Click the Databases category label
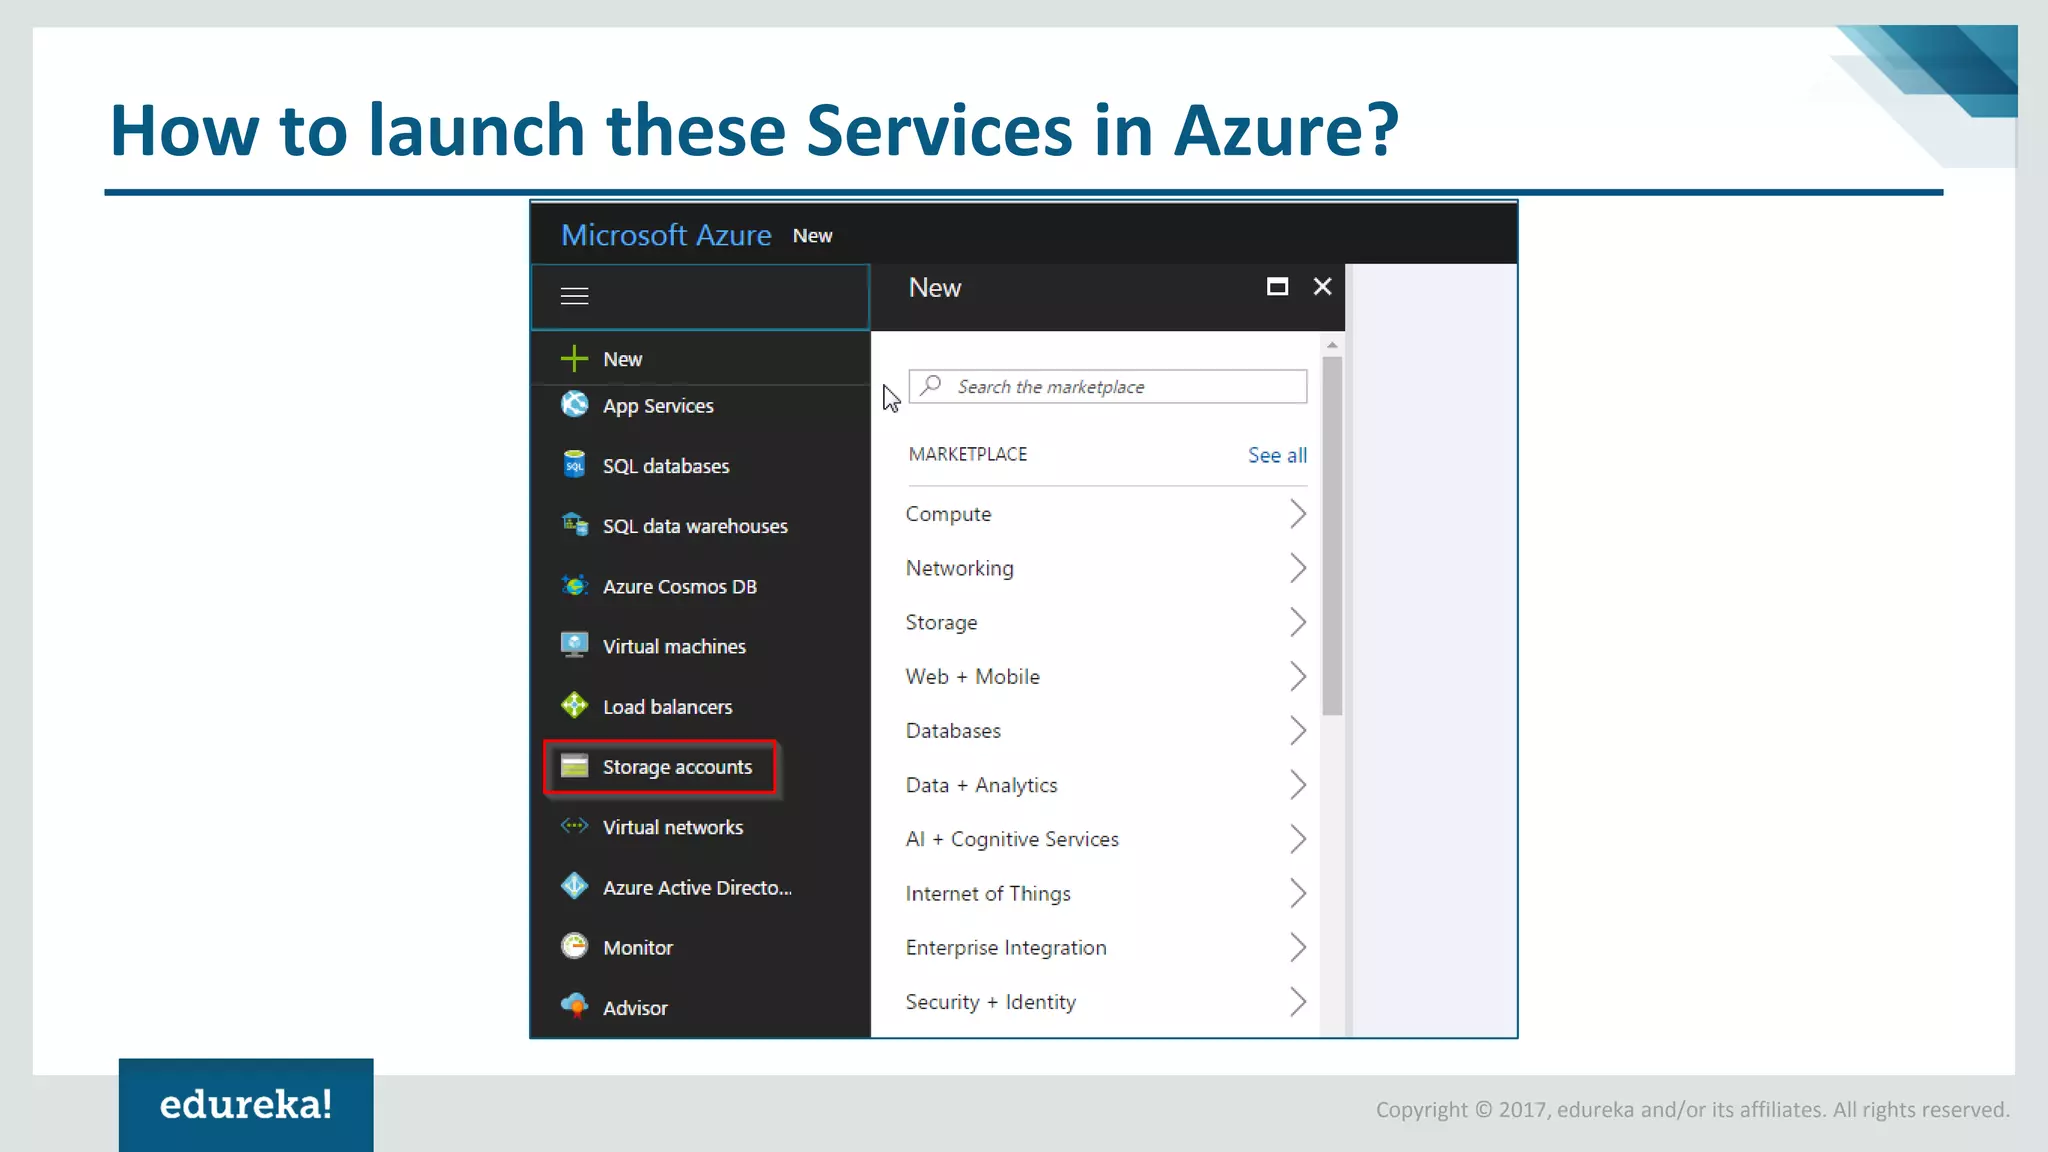2048x1152 pixels. pos(953,731)
